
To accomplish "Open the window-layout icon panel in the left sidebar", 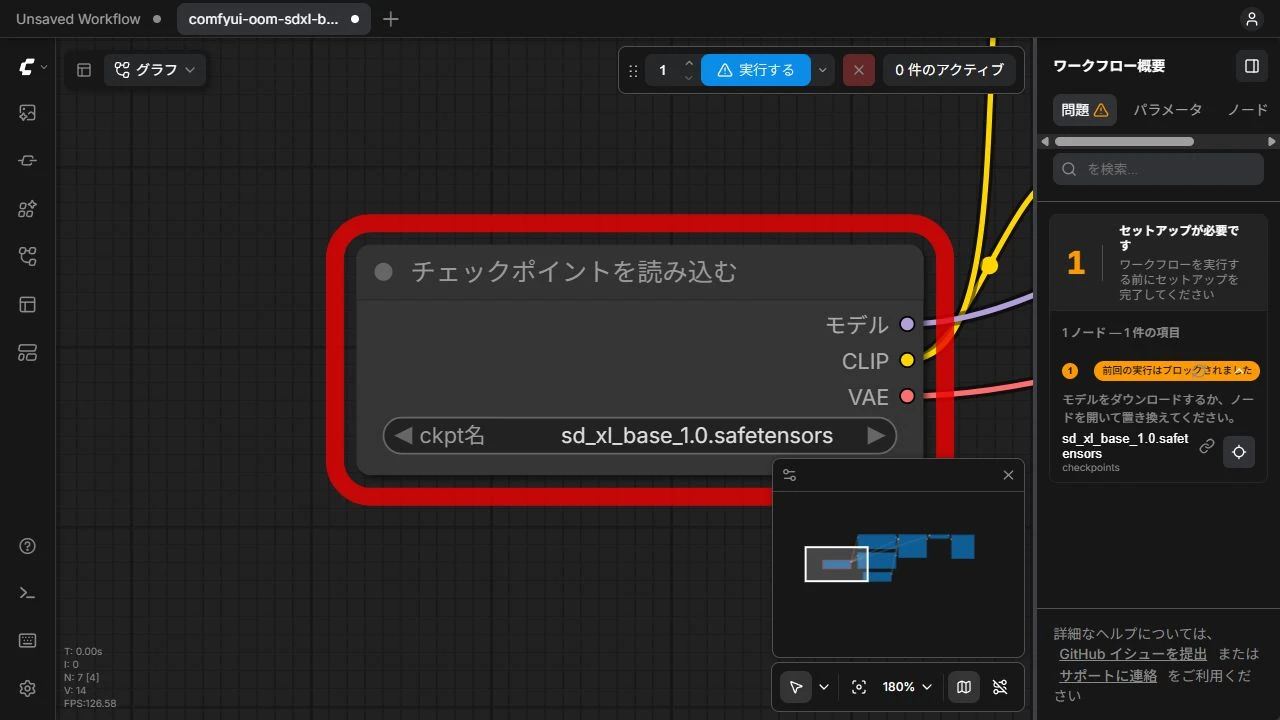I will [27, 305].
